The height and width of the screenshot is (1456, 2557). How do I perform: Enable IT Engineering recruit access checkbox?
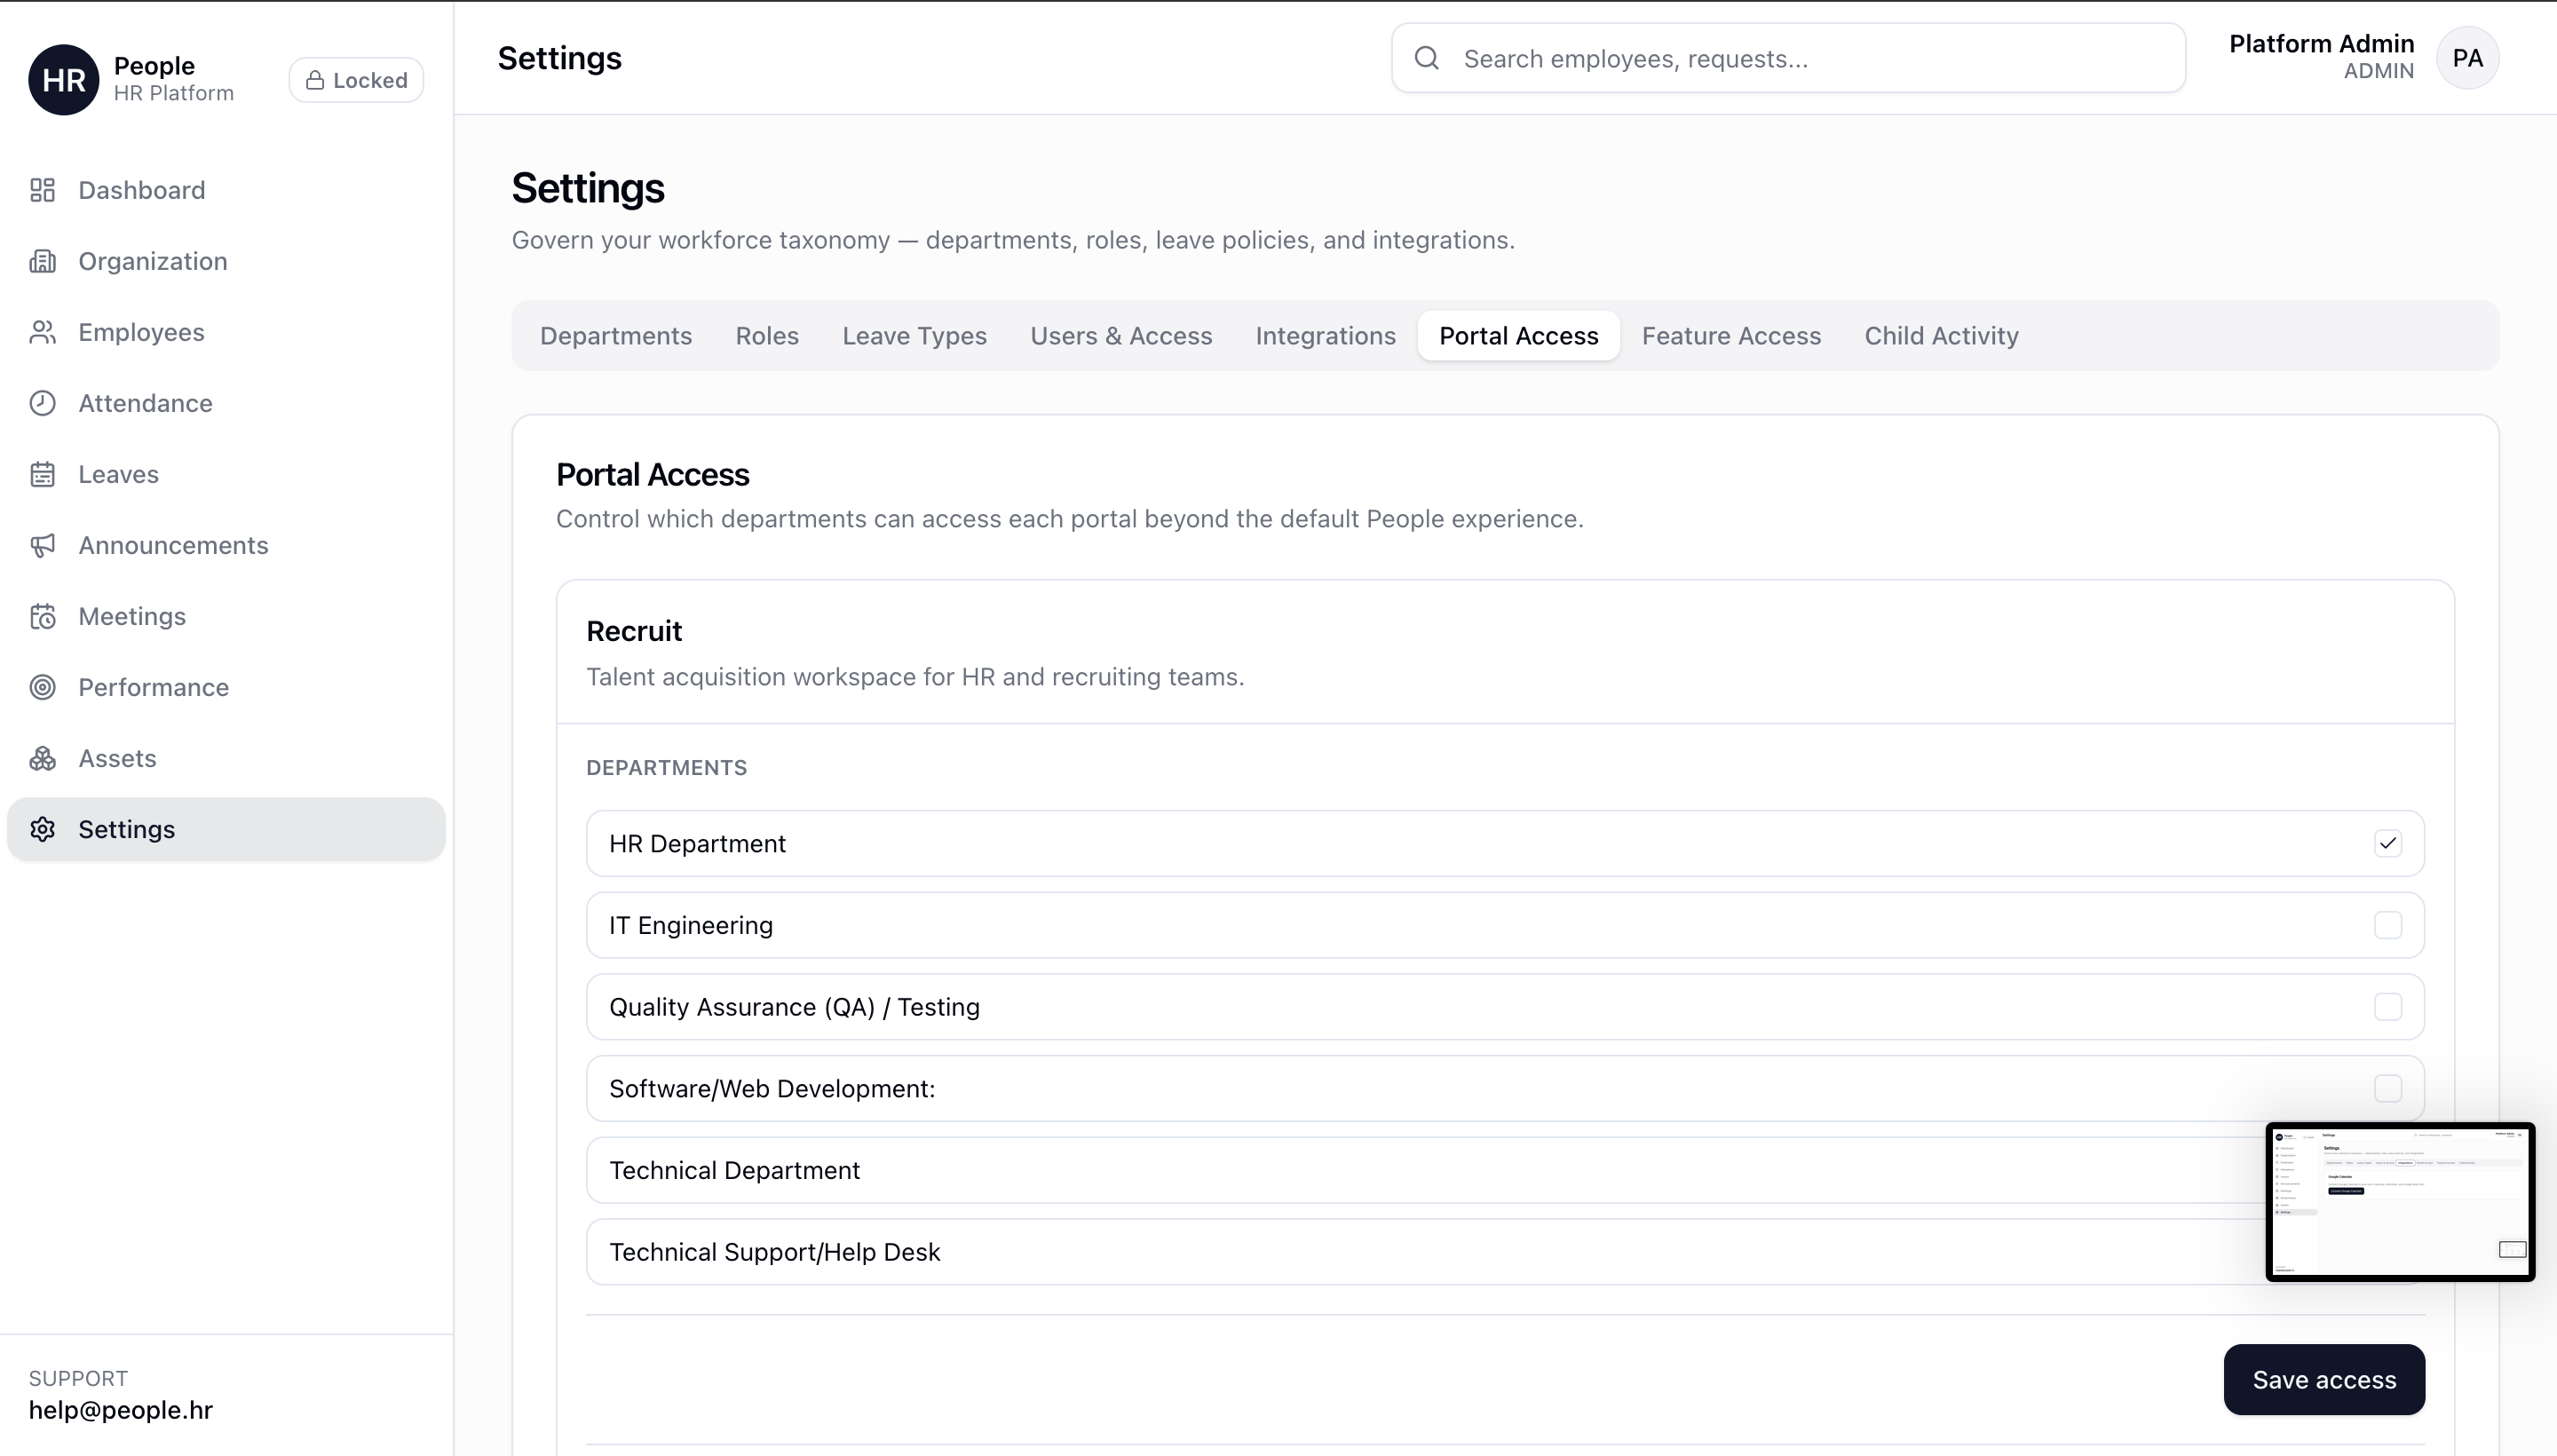click(x=2387, y=925)
